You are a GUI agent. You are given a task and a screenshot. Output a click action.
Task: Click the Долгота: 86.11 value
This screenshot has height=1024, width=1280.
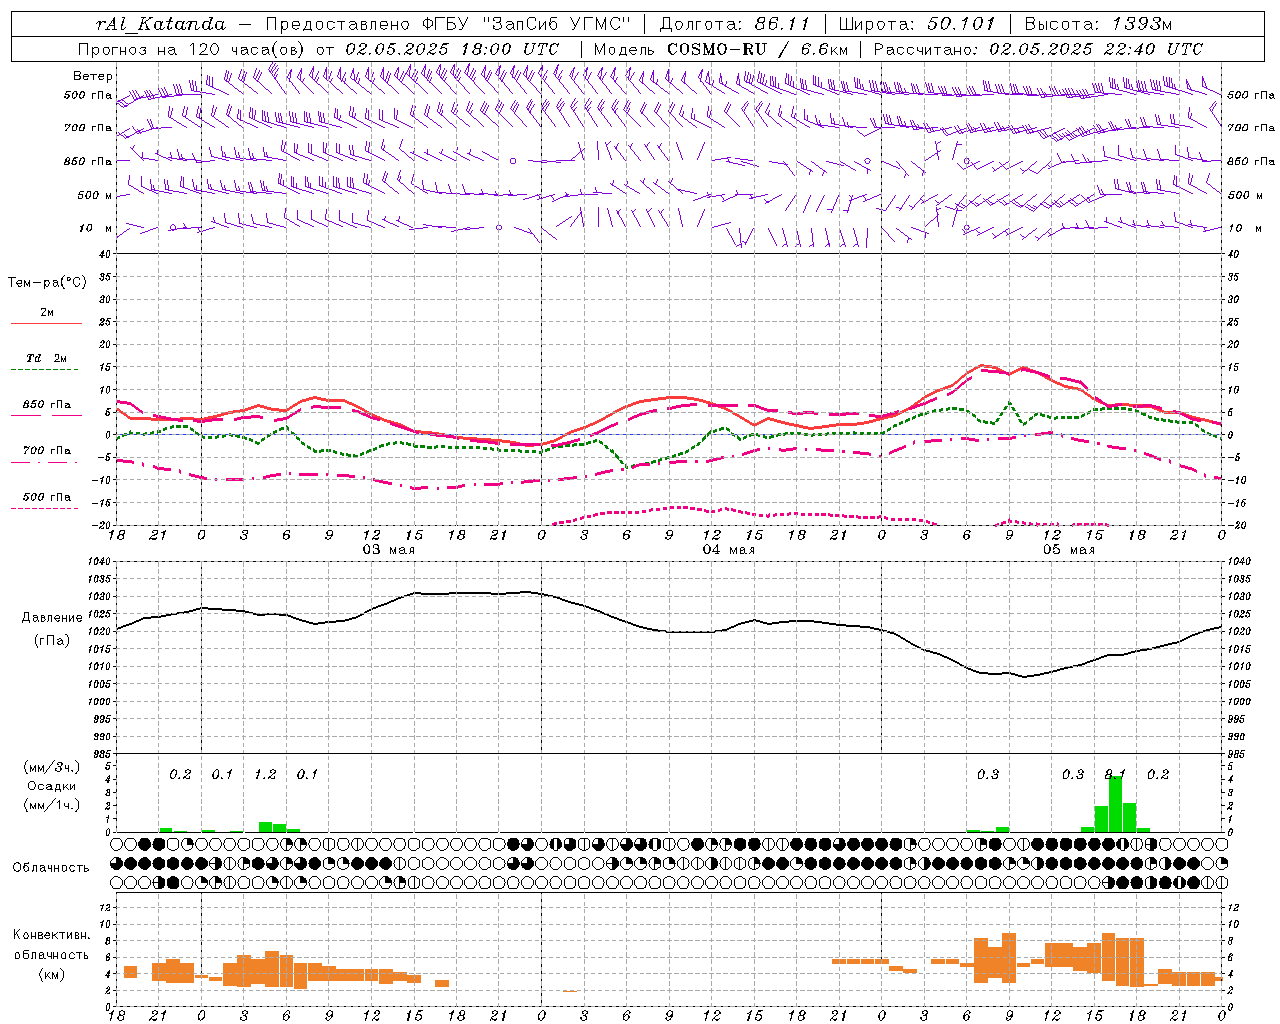point(733,24)
